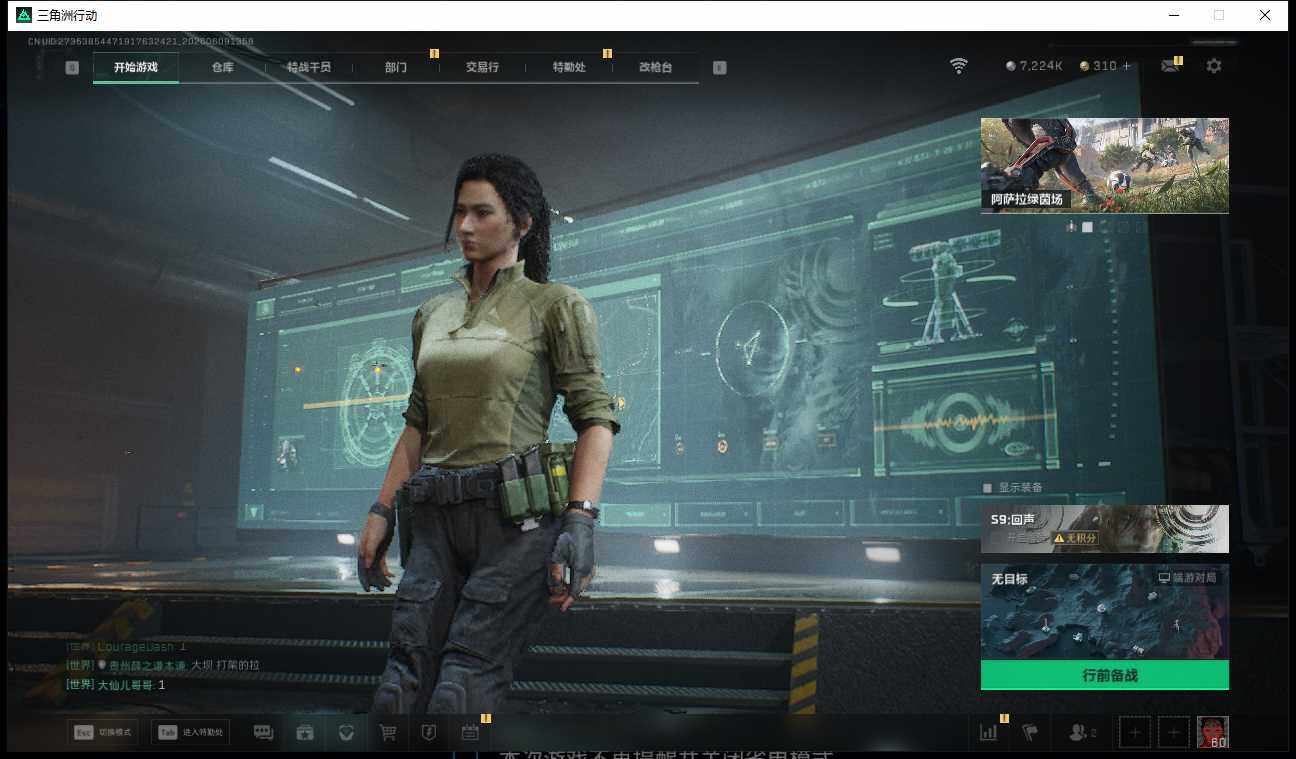Open the shopping cart store icon
Viewport: 1296px width, 759px height.
pyautogui.click(x=388, y=733)
